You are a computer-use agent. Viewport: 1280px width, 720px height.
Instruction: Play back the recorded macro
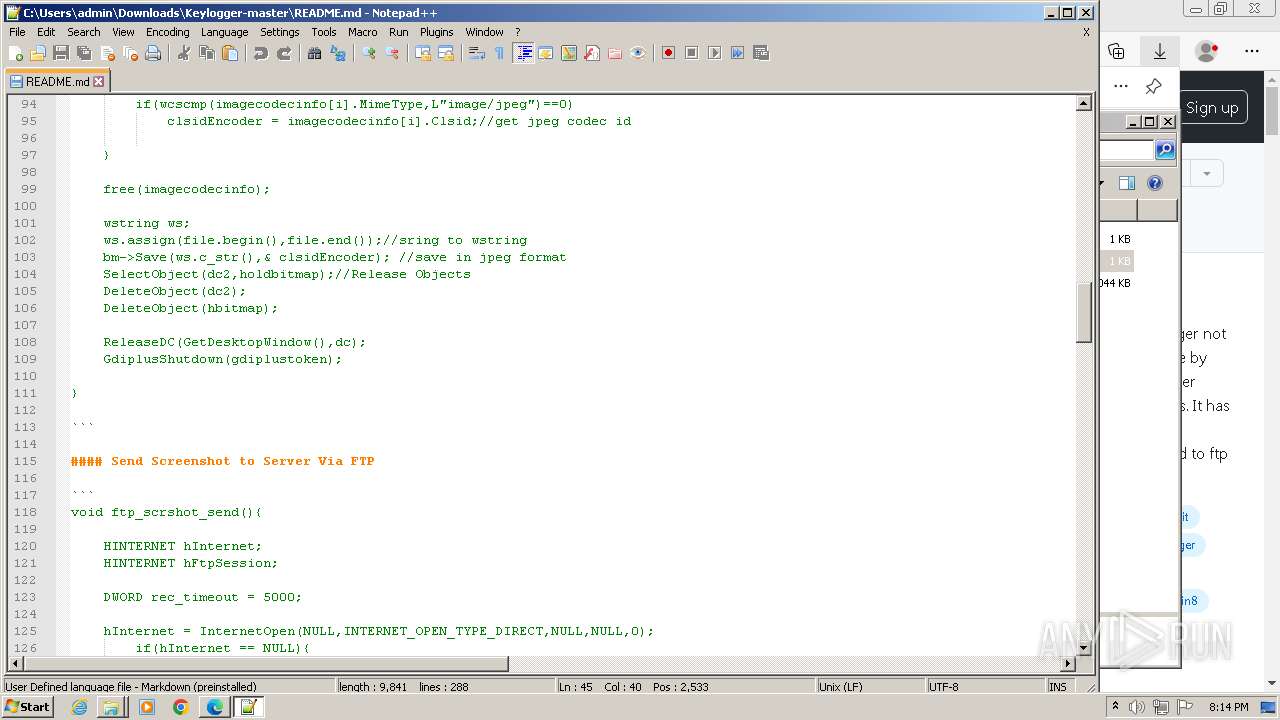[x=714, y=53]
